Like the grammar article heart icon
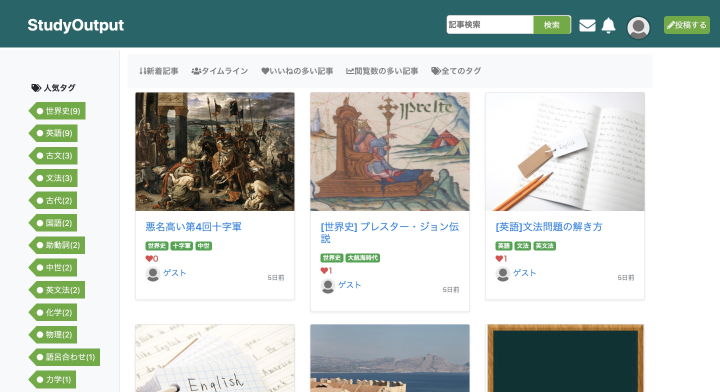 (x=499, y=259)
